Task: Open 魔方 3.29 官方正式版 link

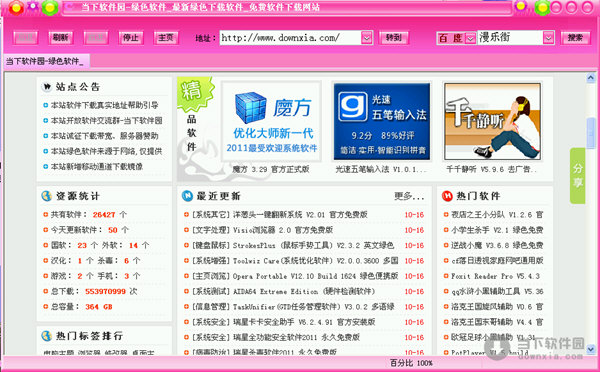Action: [x=271, y=169]
